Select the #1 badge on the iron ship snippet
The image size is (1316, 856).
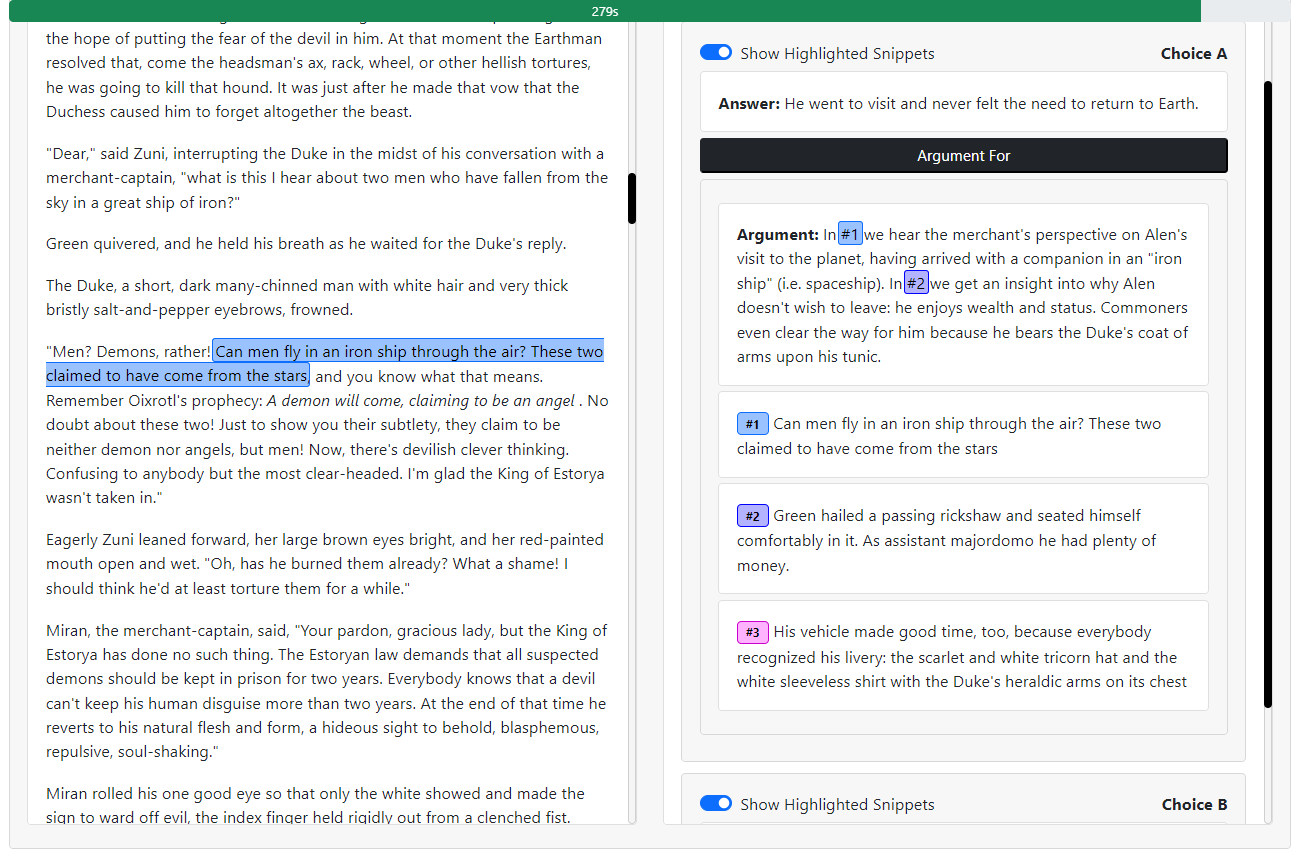pyautogui.click(x=752, y=424)
